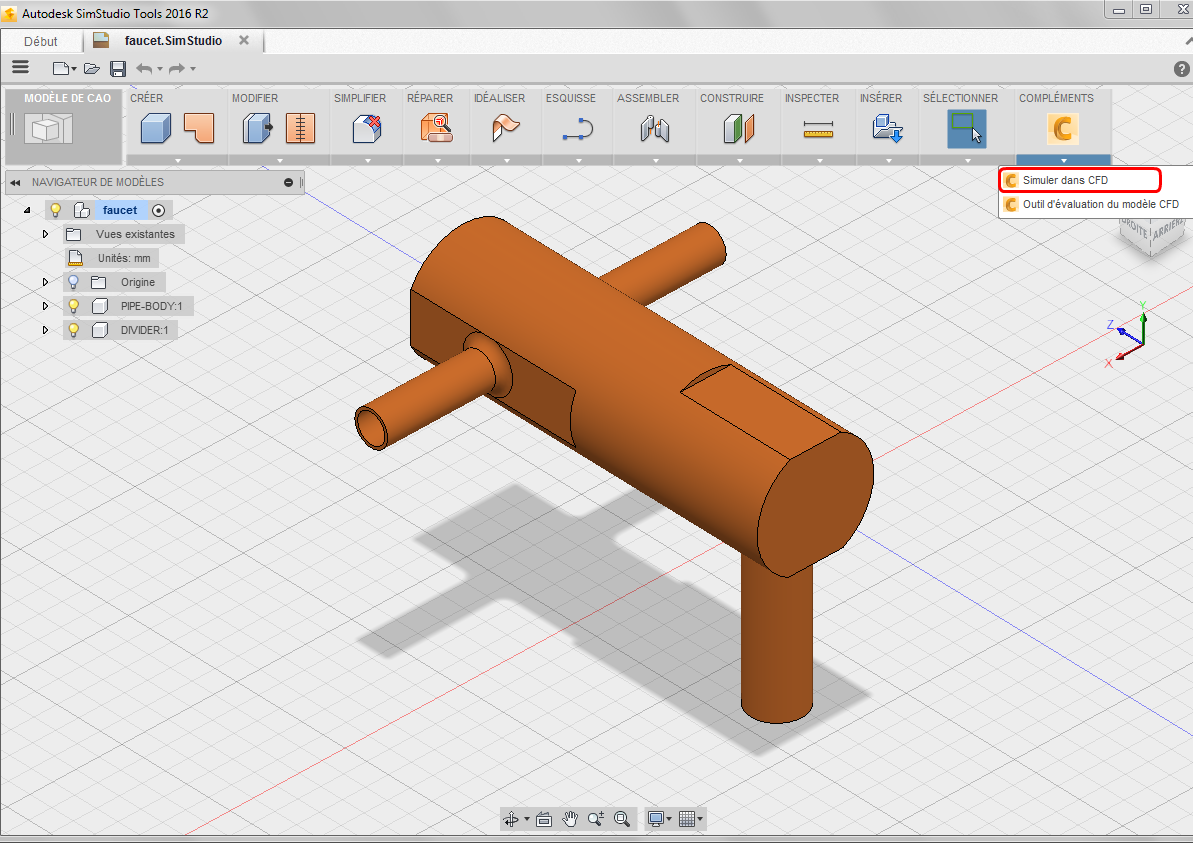Switch to the faucet.SimStudio tab
The image size is (1193, 843).
pyautogui.click(x=173, y=40)
